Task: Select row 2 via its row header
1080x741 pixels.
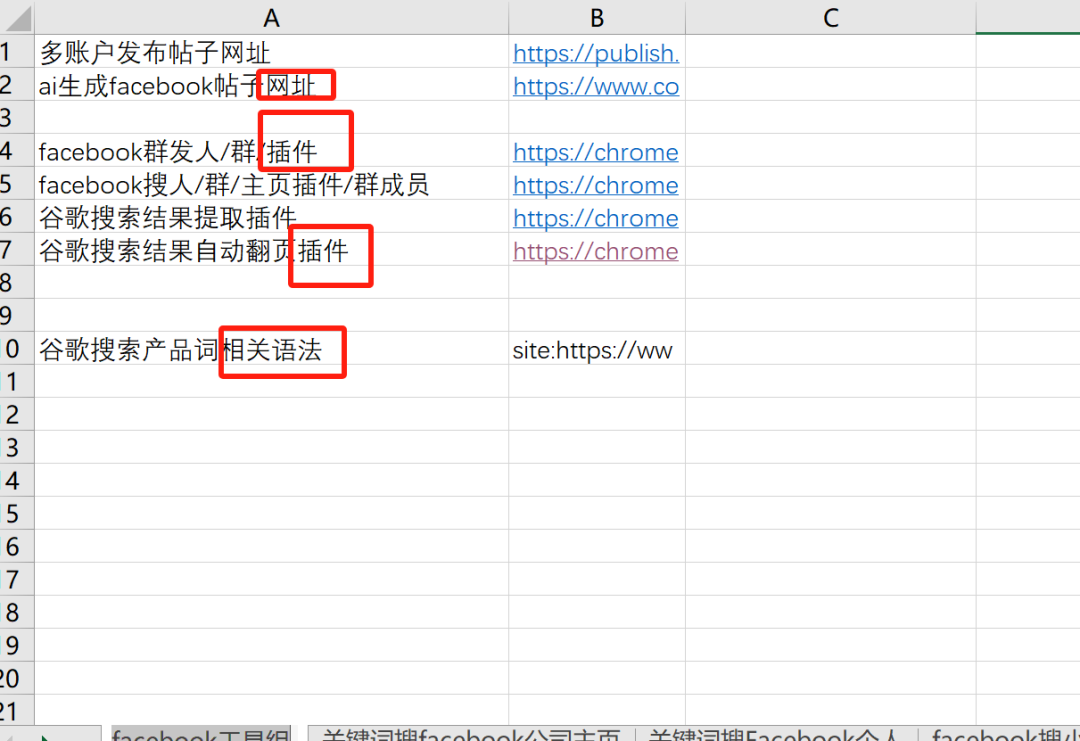Action: [x=17, y=85]
